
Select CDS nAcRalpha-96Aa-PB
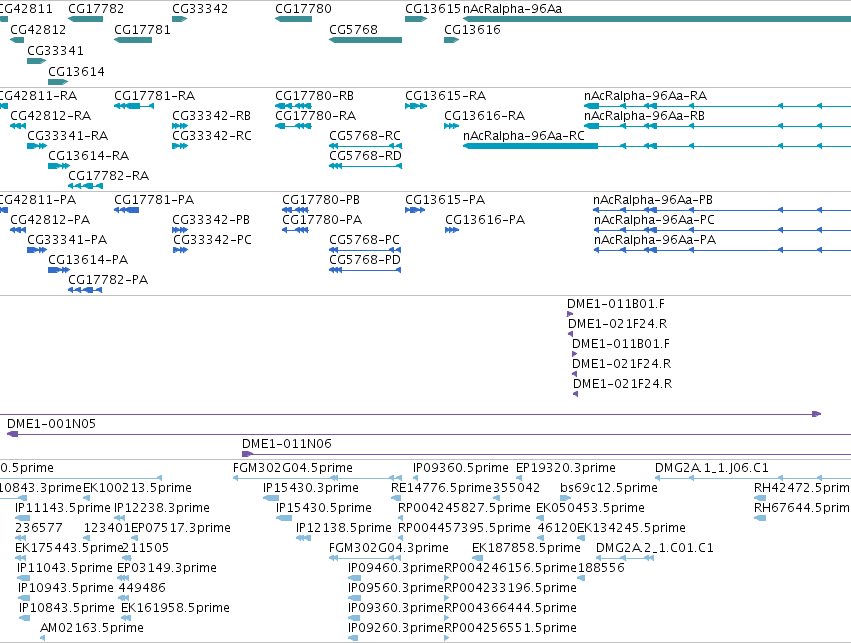pos(653,200)
